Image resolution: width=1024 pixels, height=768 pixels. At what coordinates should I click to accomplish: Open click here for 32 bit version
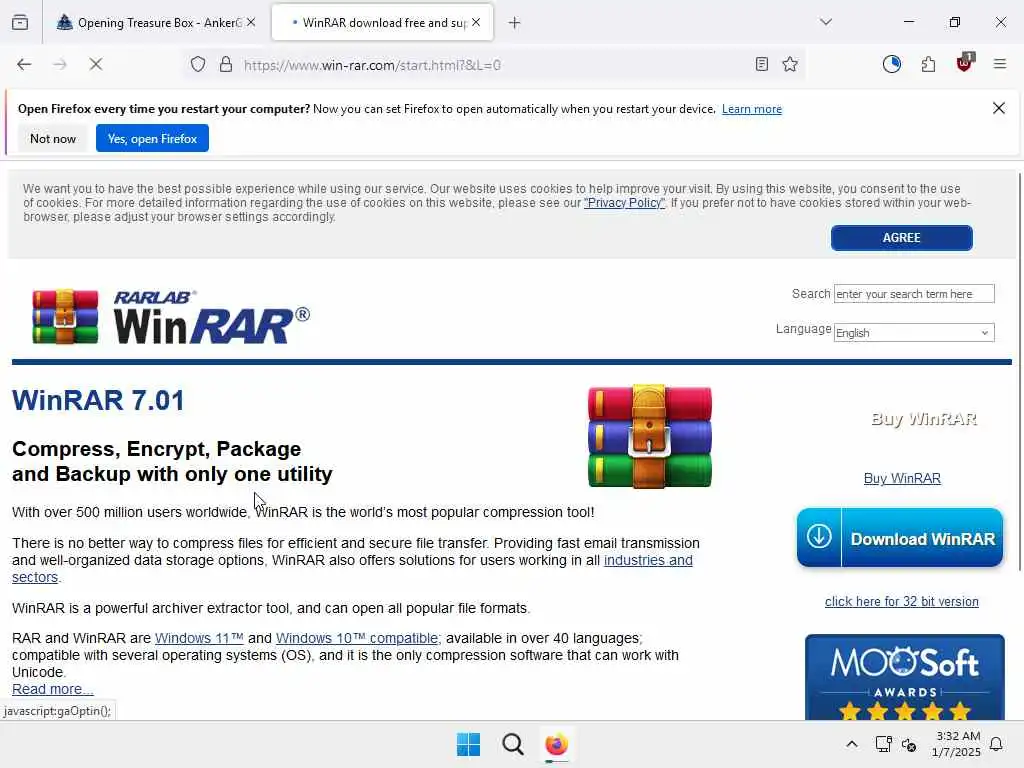(901, 601)
